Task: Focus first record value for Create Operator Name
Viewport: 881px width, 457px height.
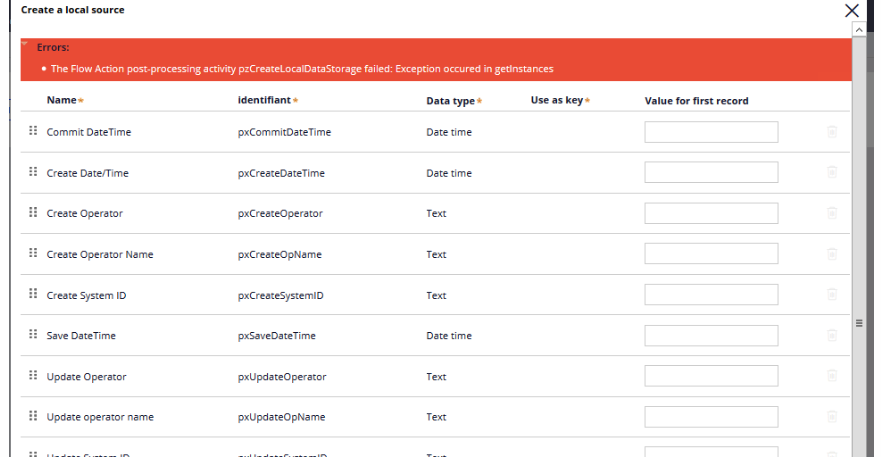Action: [x=711, y=254]
